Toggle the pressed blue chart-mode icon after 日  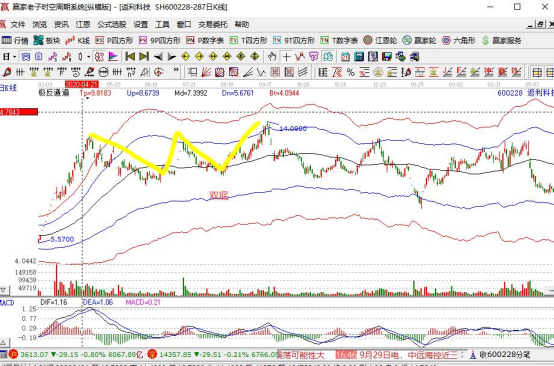pos(25,57)
